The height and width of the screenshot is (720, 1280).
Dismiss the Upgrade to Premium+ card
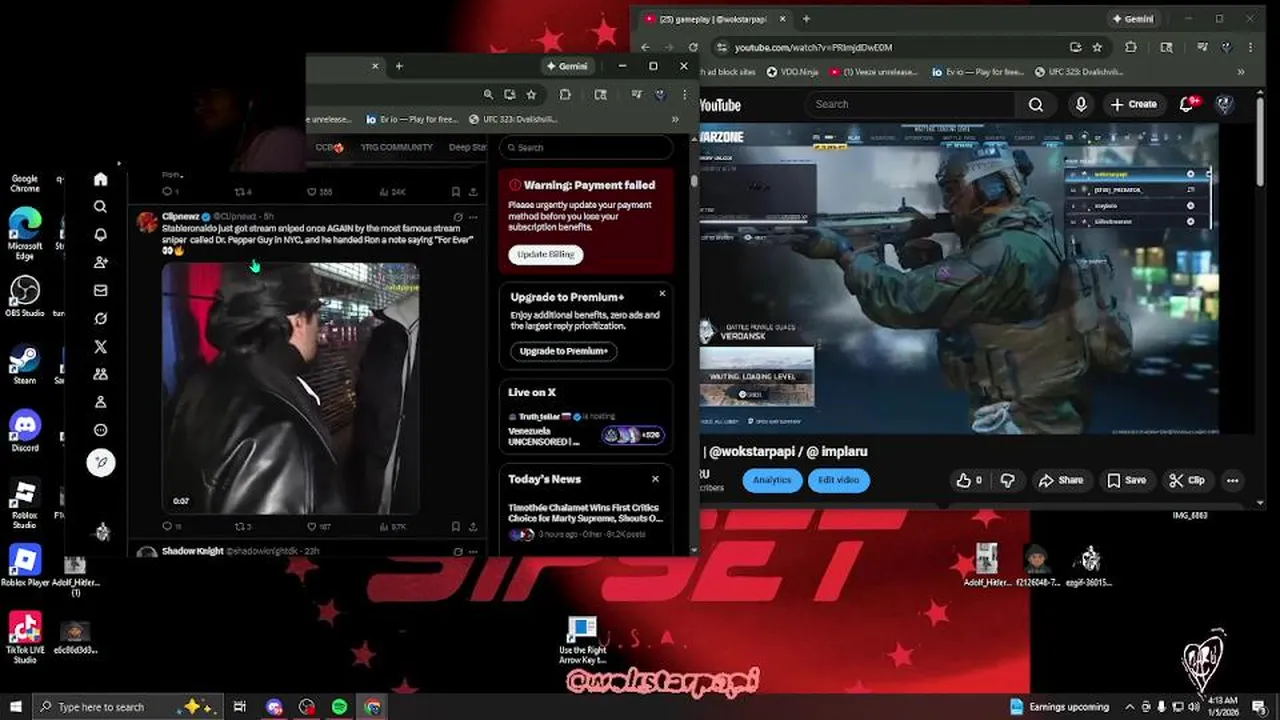(x=662, y=294)
